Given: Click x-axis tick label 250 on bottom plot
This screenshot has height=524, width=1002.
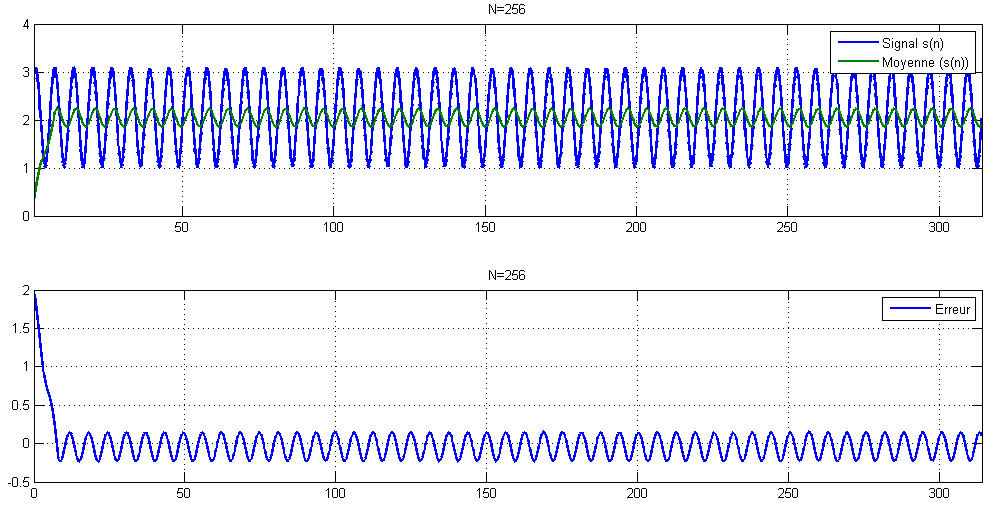Looking at the screenshot, I should [787, 495].
